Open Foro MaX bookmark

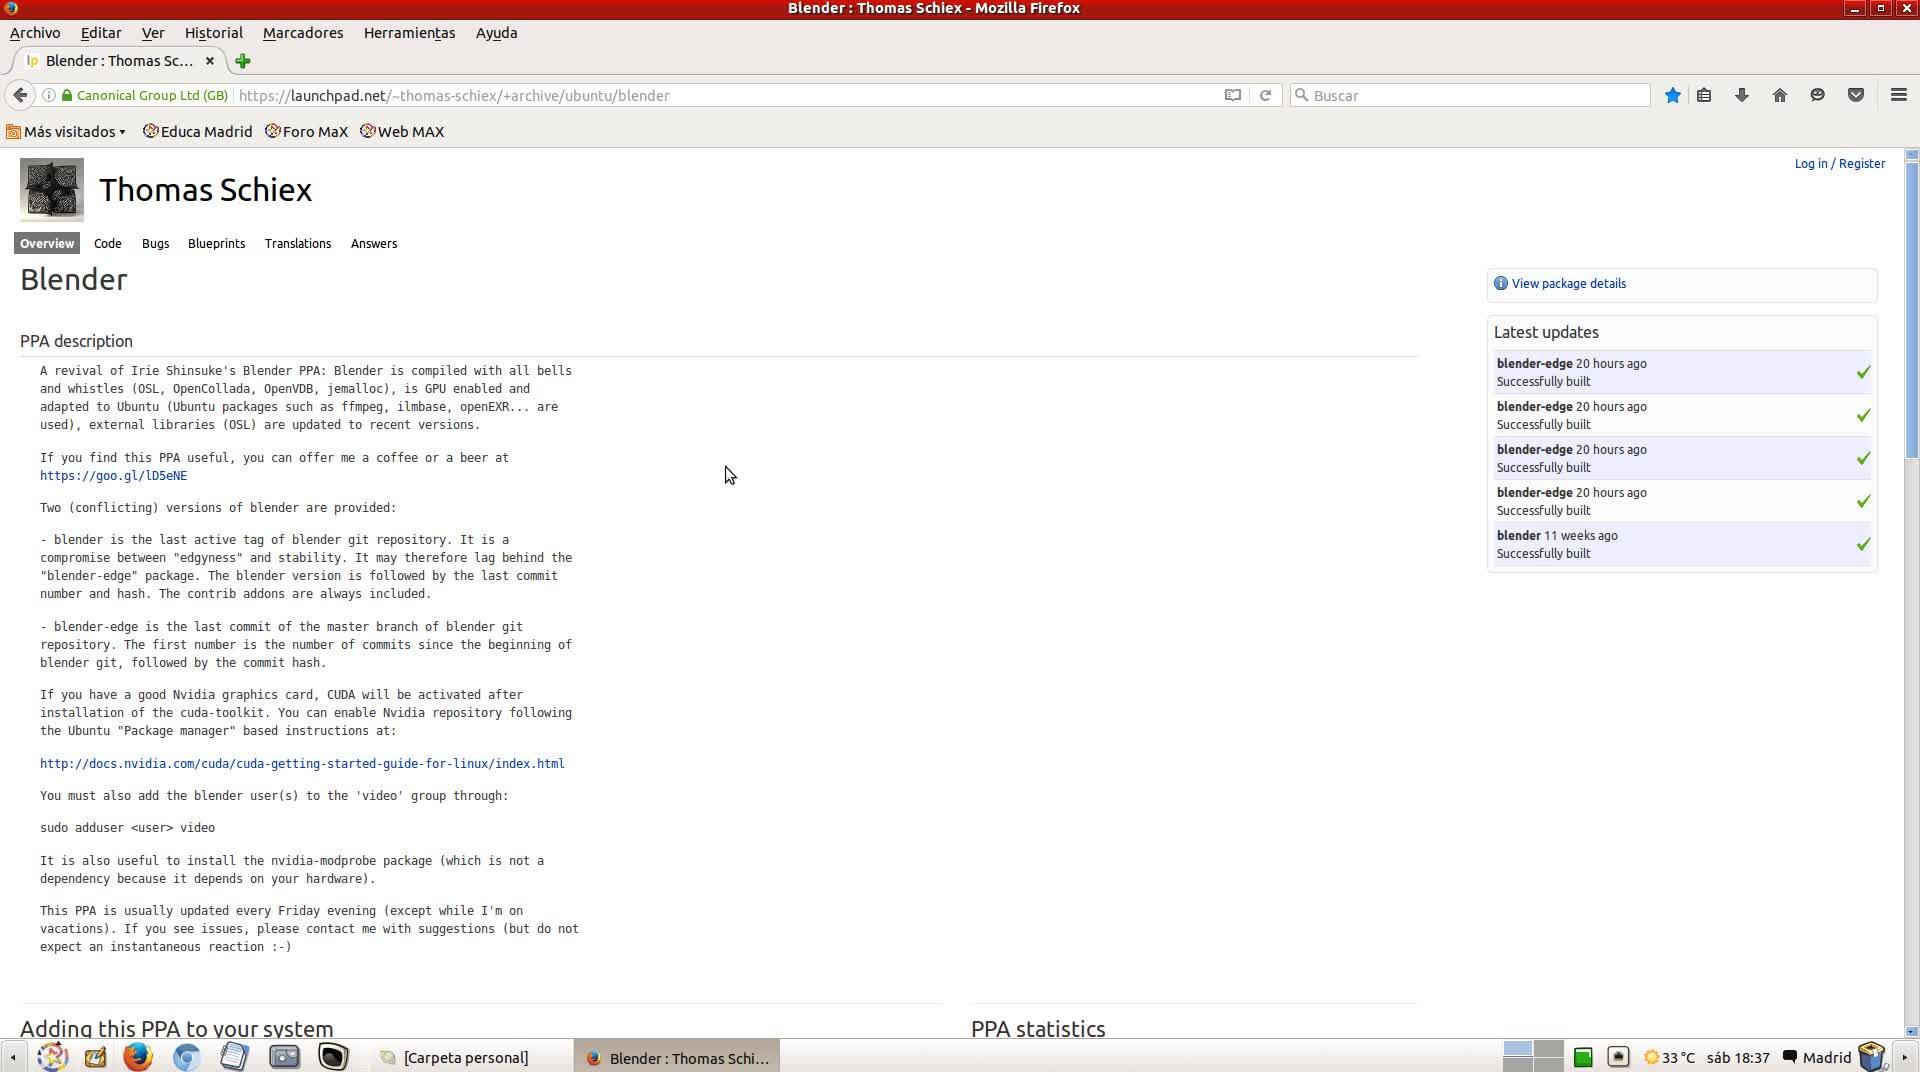[x=307, y=132]
